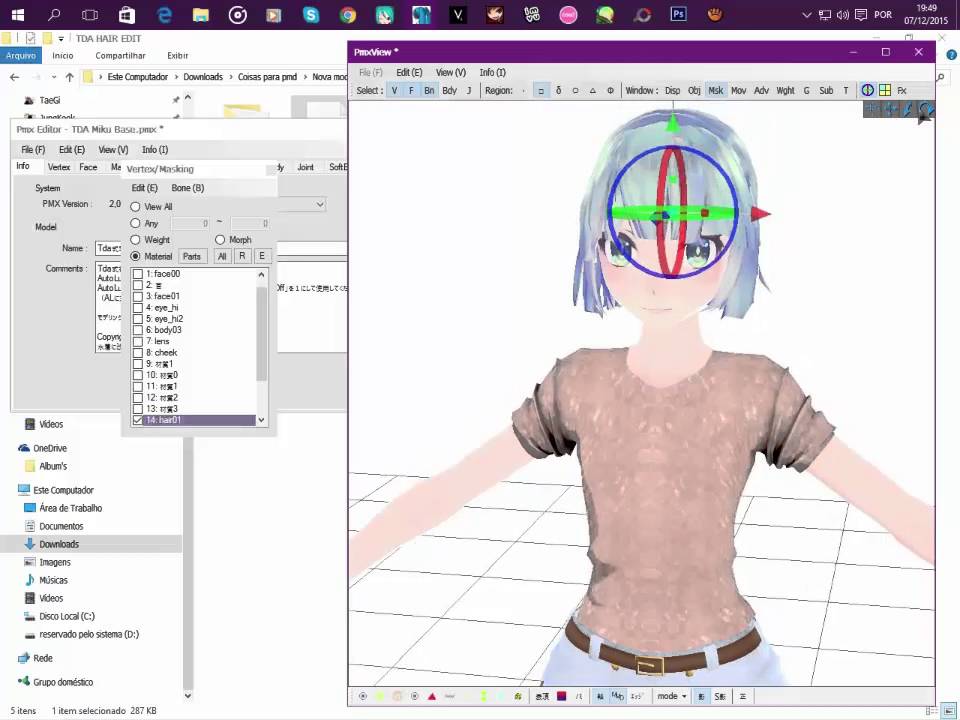Image resolution: width=960 pixels, height=720 pixels.
Task: Open Edit (E) menu in Vertex/Masking
Action: click(x=144, y=188)
